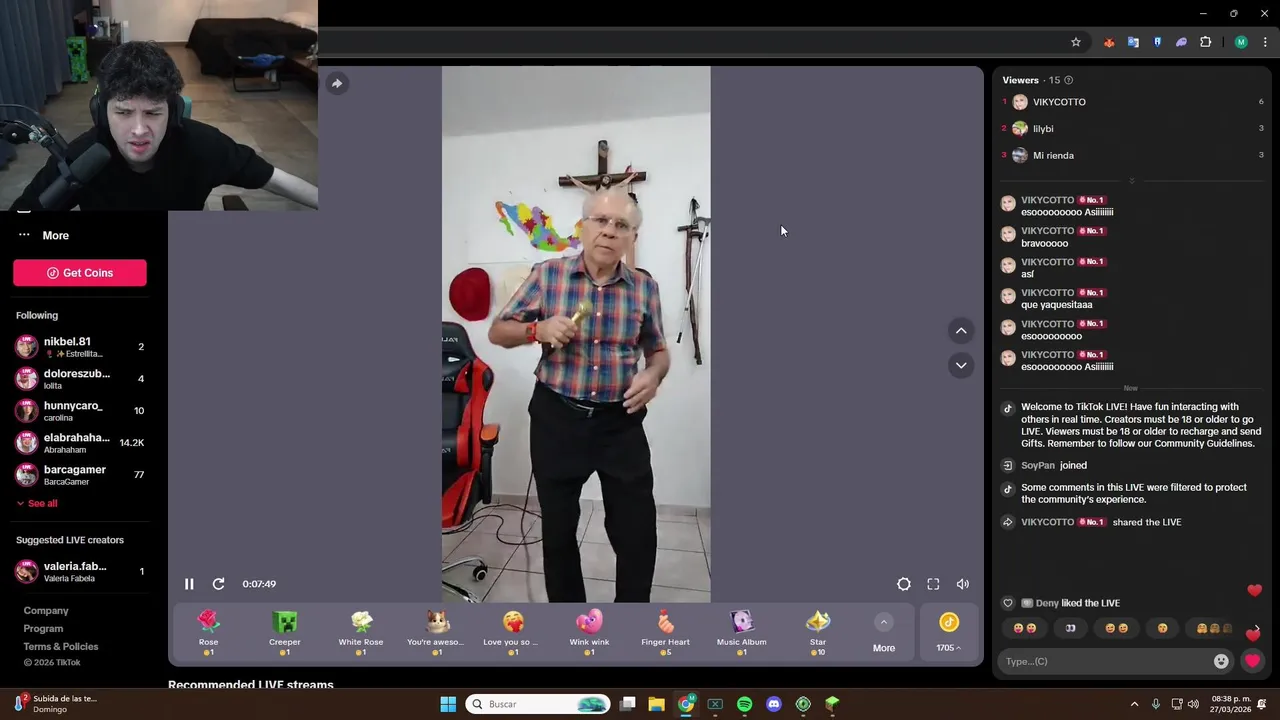Open the Google Translate extension
The height and width of the screenshot is (720, 1280).
tap(1133, 42)
